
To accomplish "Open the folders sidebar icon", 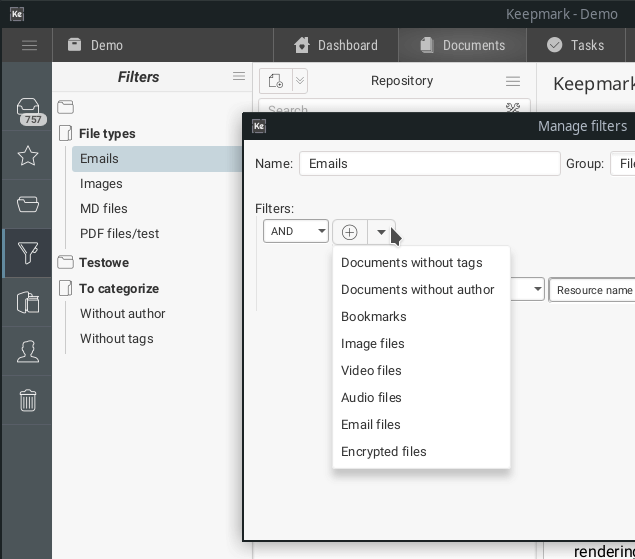I will click(28, 205).
